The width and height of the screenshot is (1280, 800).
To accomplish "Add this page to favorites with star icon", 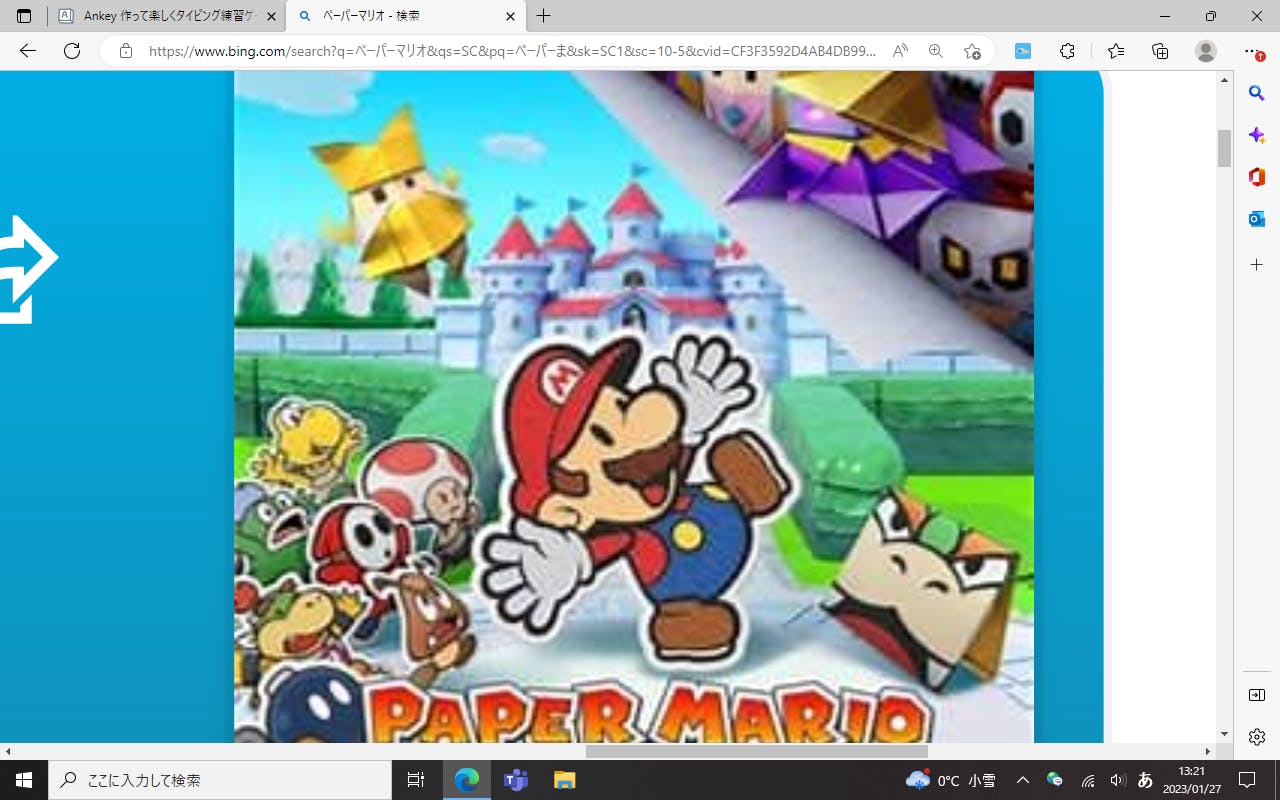I will (972, 51).
